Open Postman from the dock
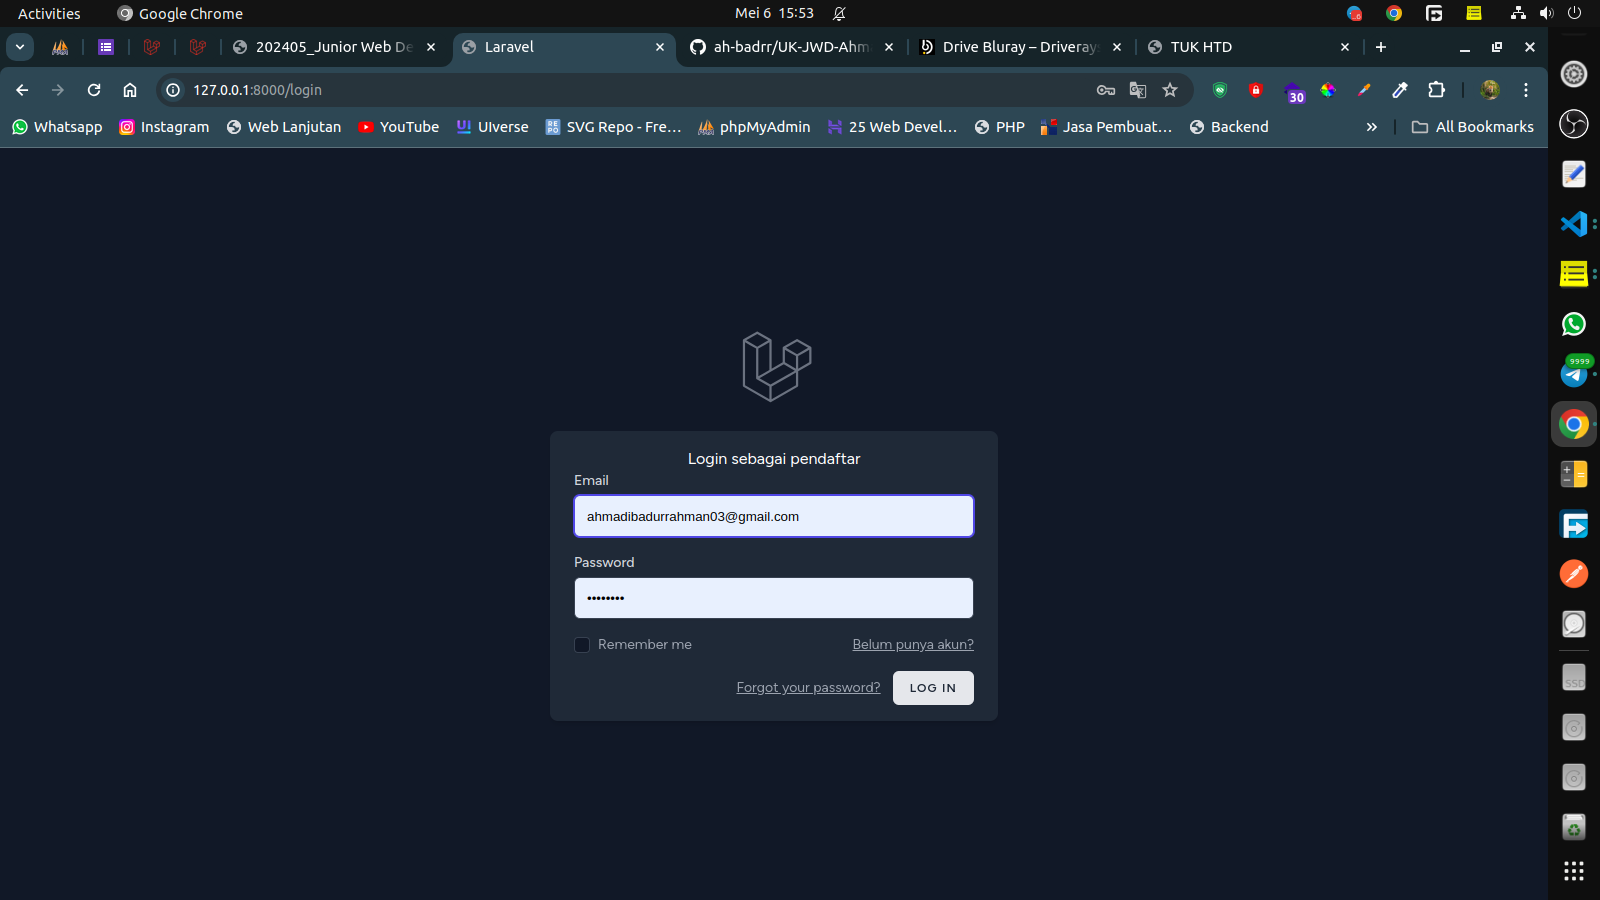 point(1574,573)
